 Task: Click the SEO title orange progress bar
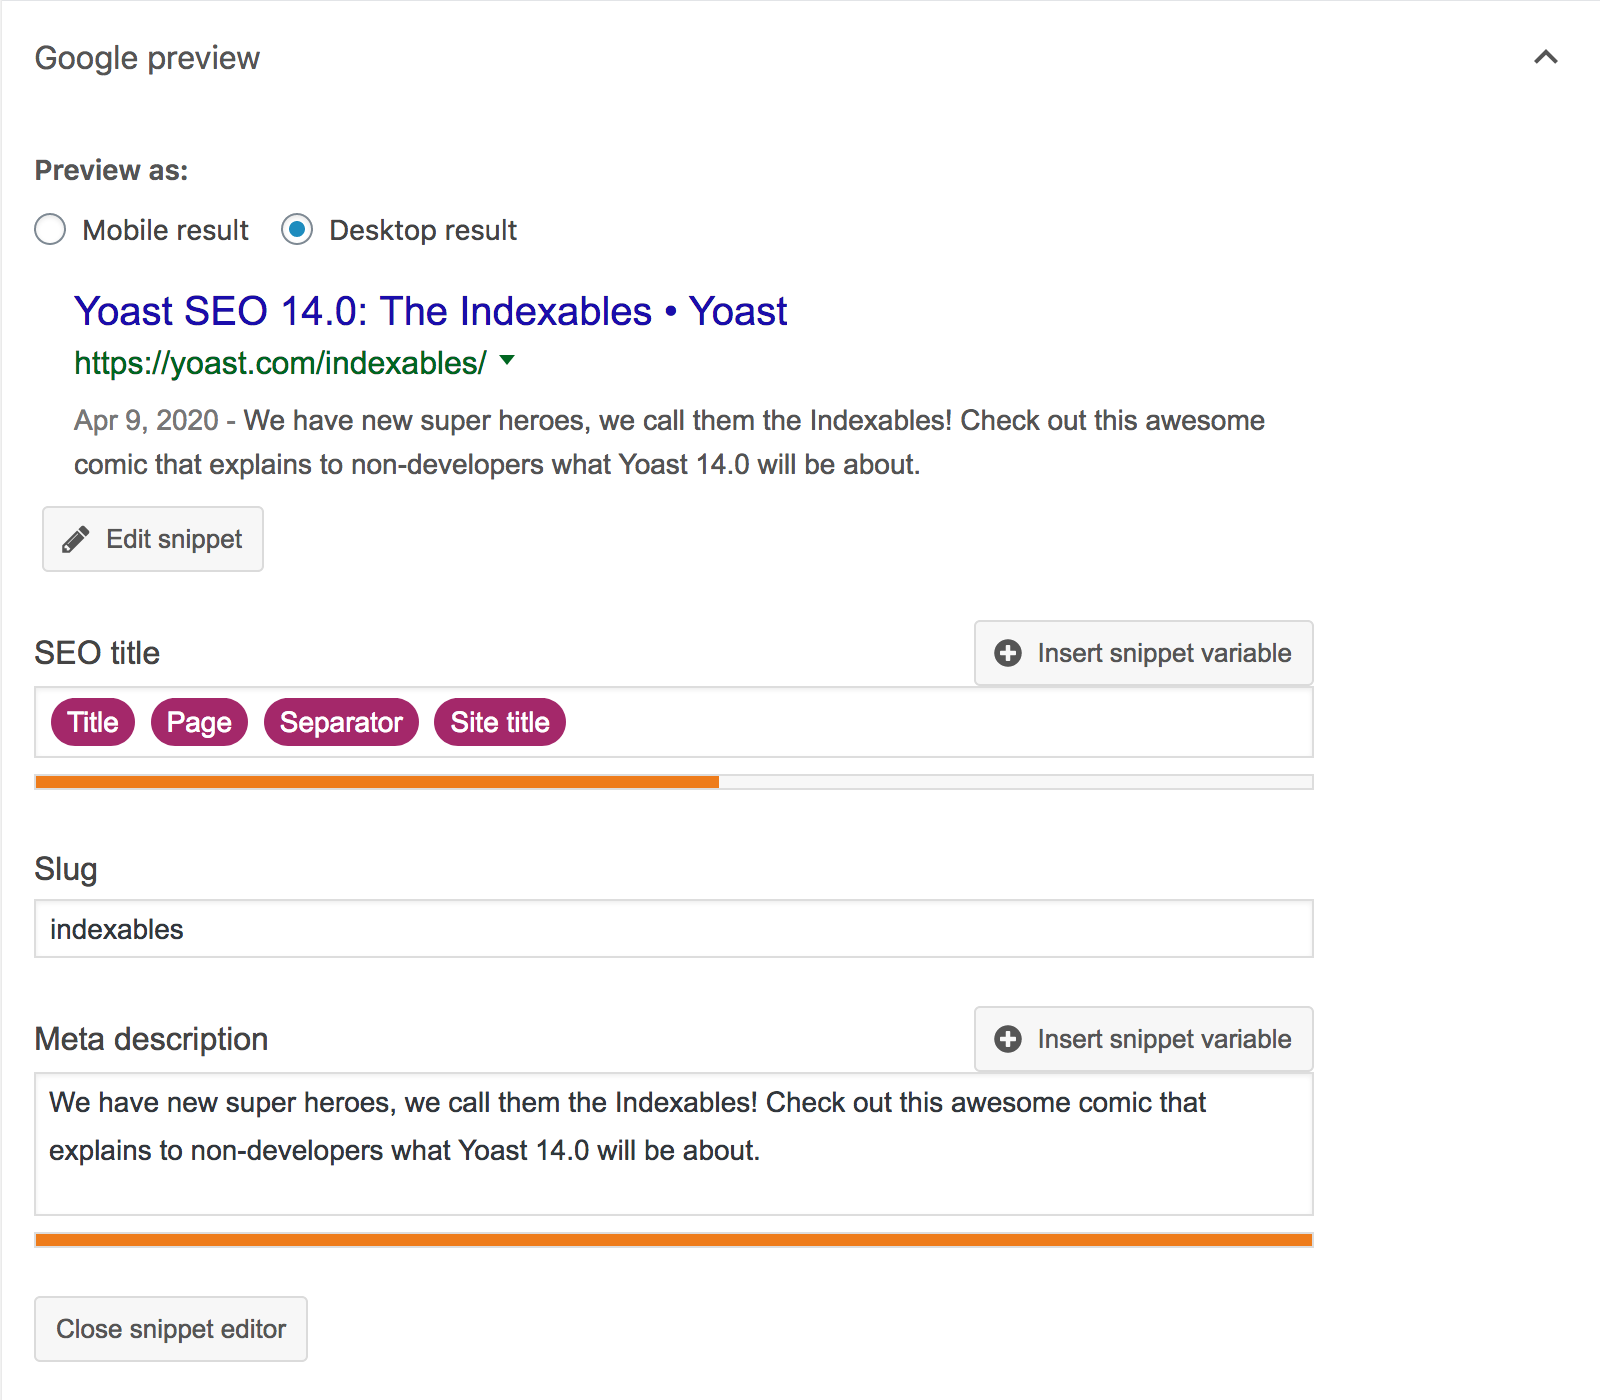pos(376,782)
